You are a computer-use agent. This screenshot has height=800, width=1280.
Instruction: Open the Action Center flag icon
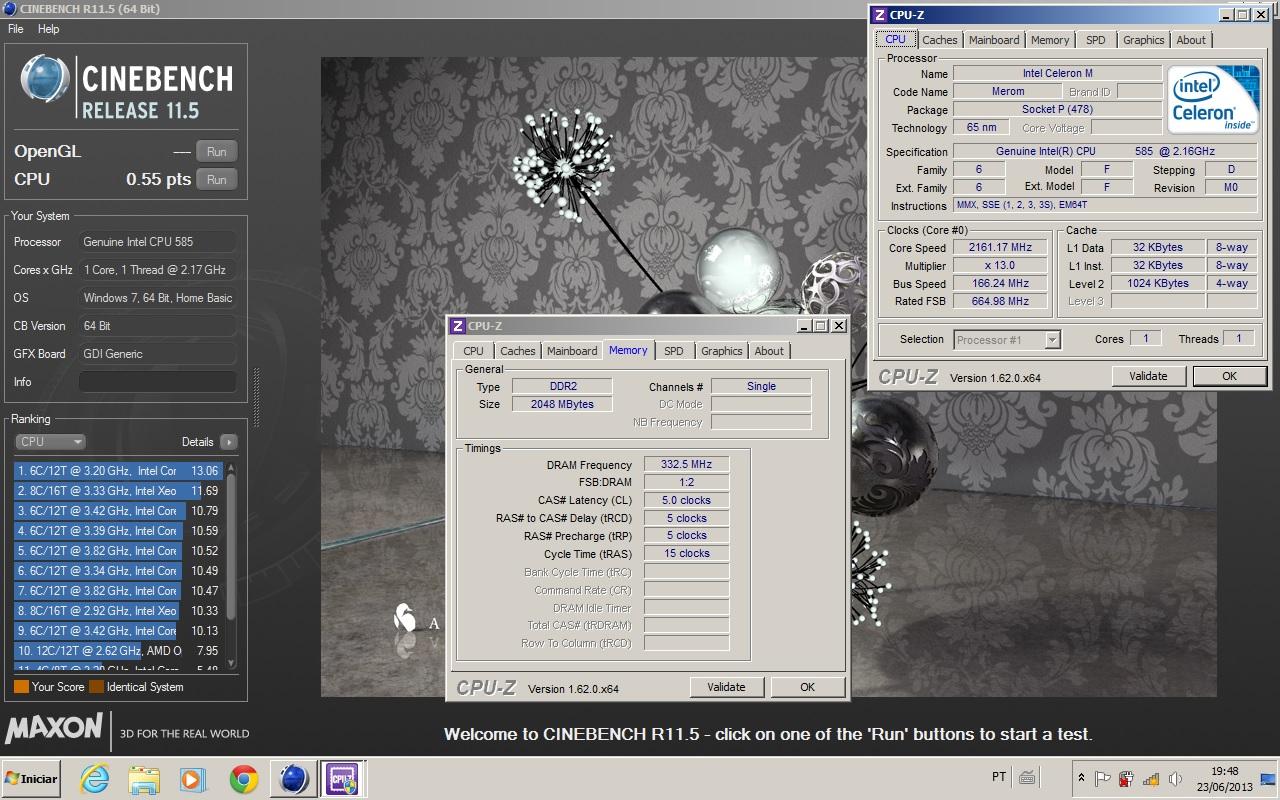1103,778
